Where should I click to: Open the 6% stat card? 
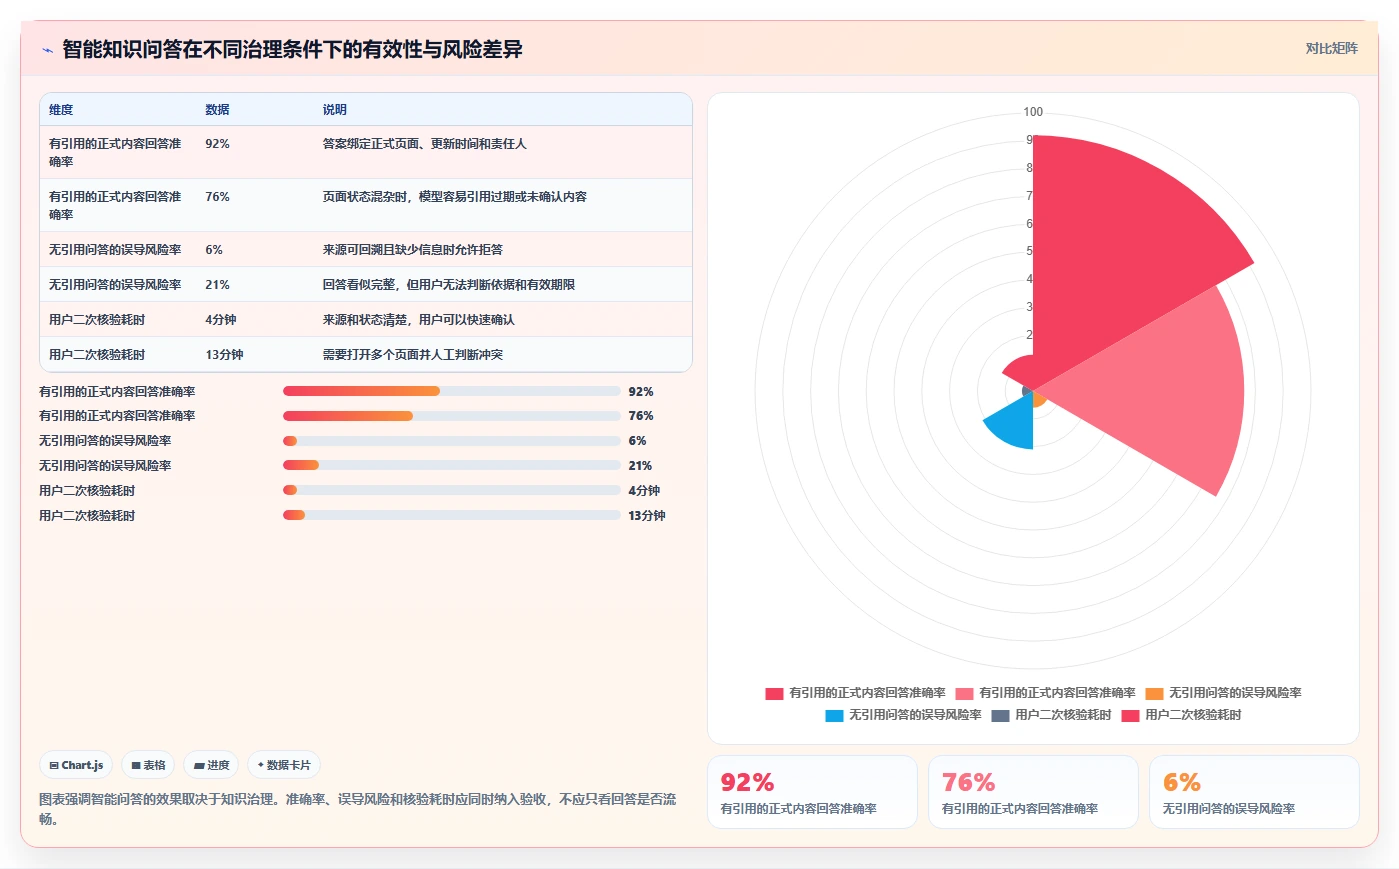pos(1254,792)
